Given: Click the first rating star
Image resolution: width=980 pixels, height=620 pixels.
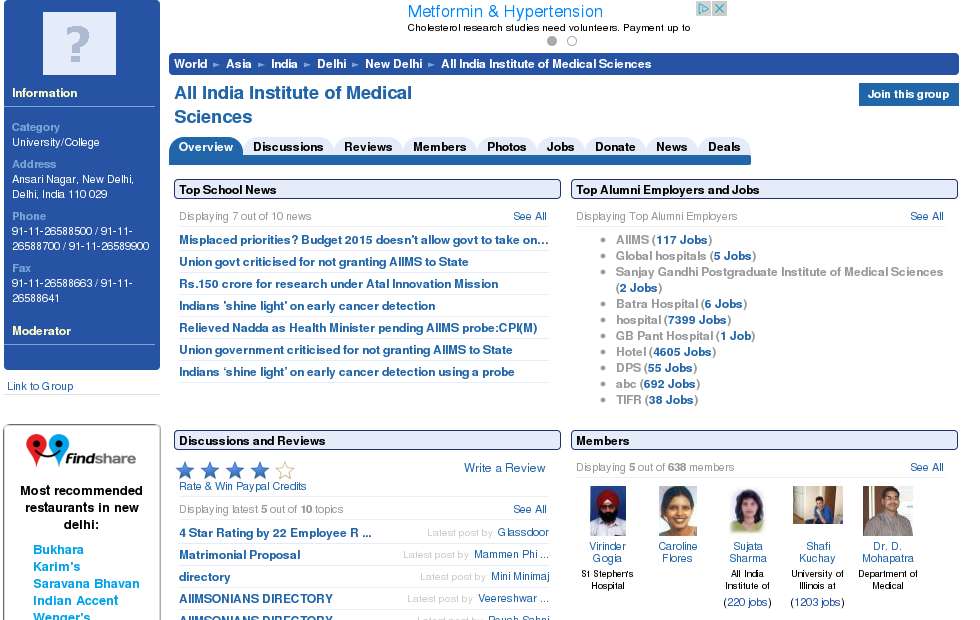Looking at the screenshot, I should tap(185, 470).
